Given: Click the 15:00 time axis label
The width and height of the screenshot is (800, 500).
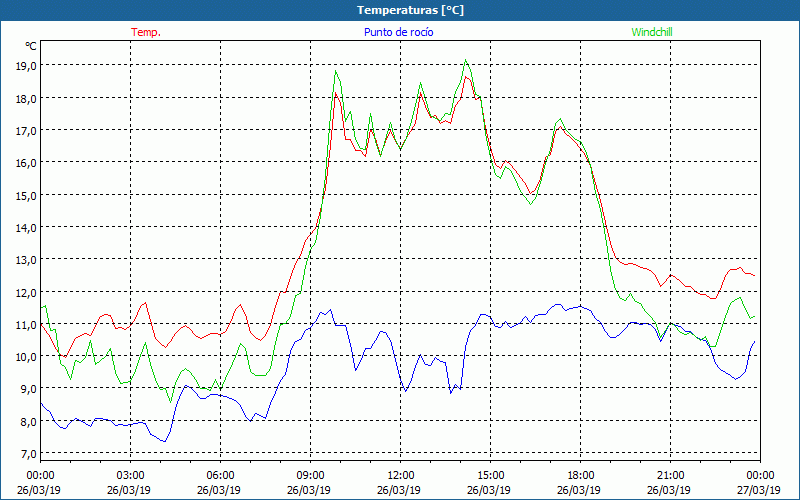Looking at the screenshot, I should tap(490, 476).
